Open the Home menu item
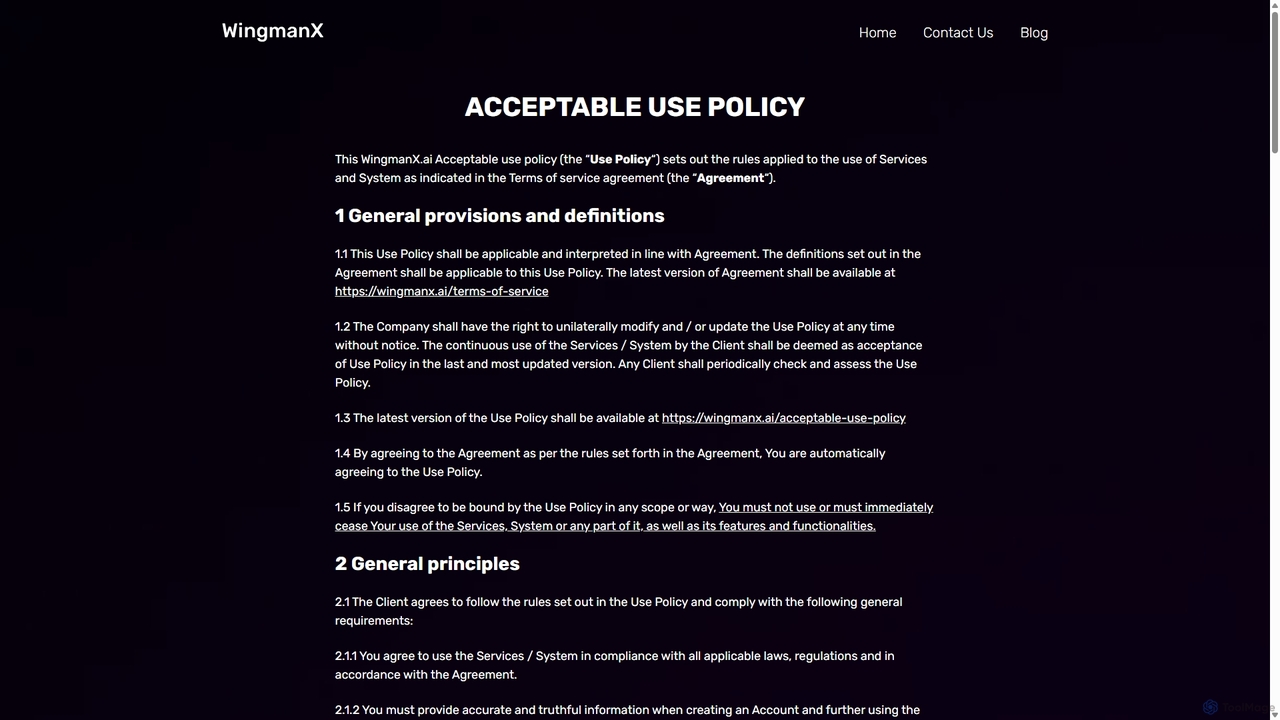The width and height of the screenshot is (1280, 720). (877, 33)
